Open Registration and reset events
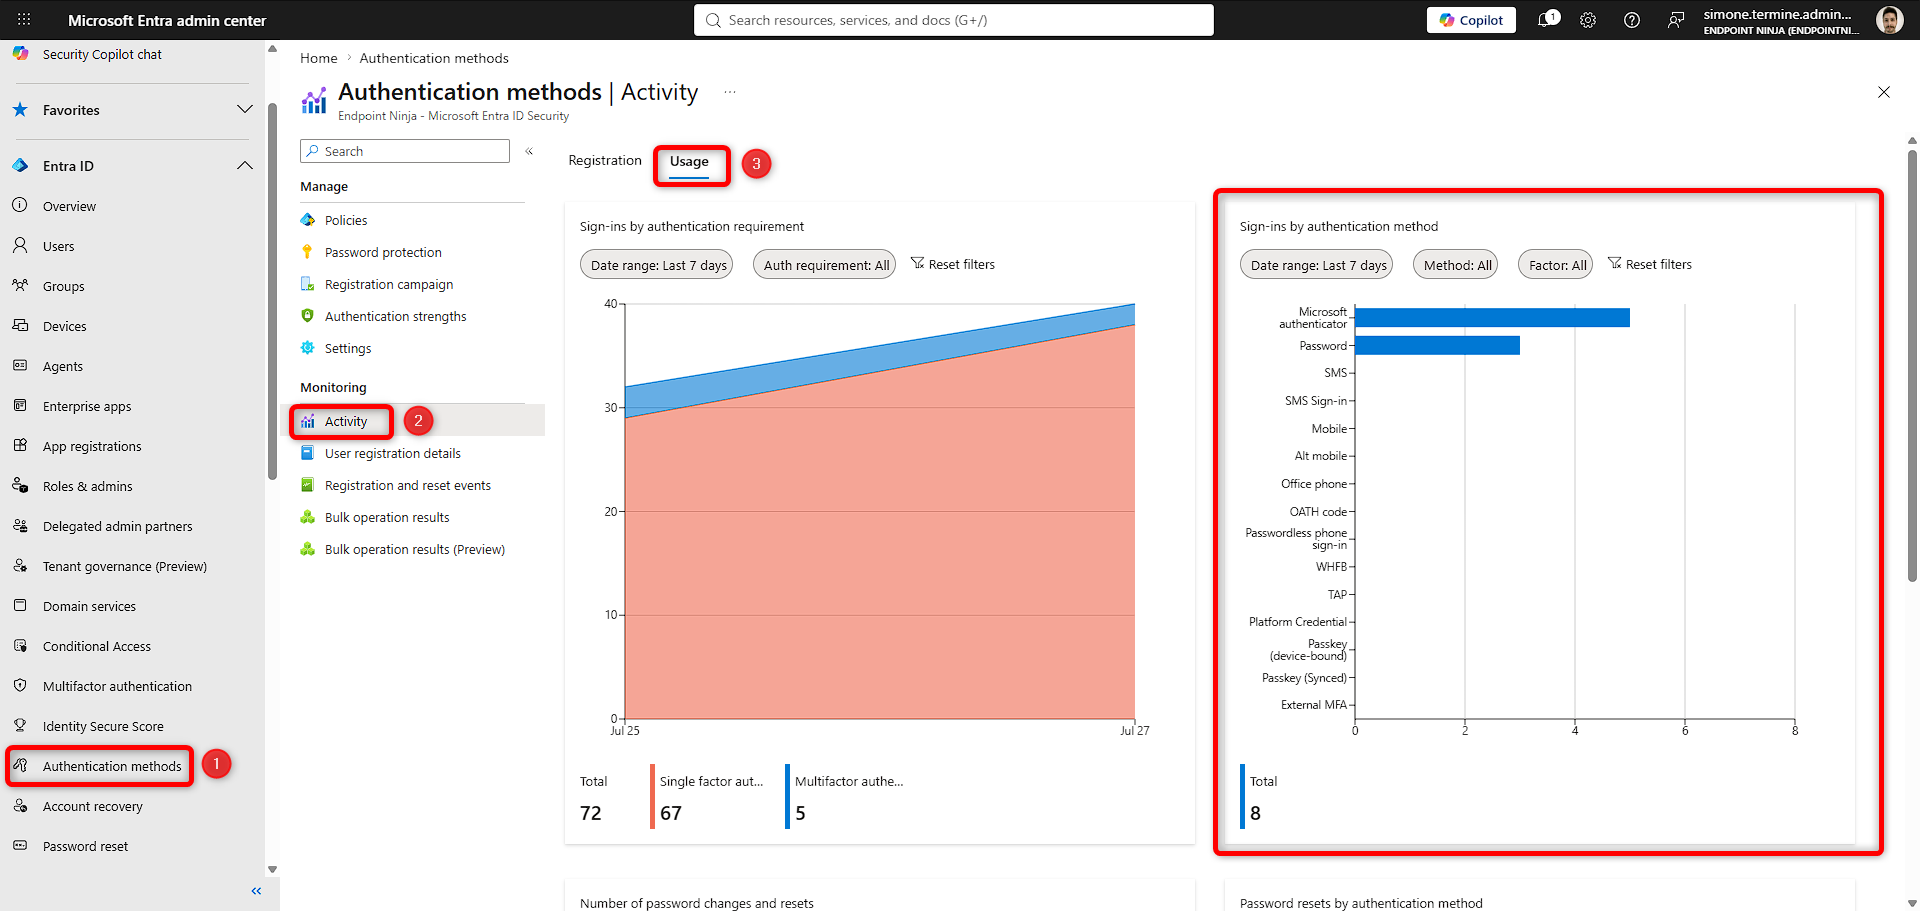 pyautogui.click(x=408, y=485)
